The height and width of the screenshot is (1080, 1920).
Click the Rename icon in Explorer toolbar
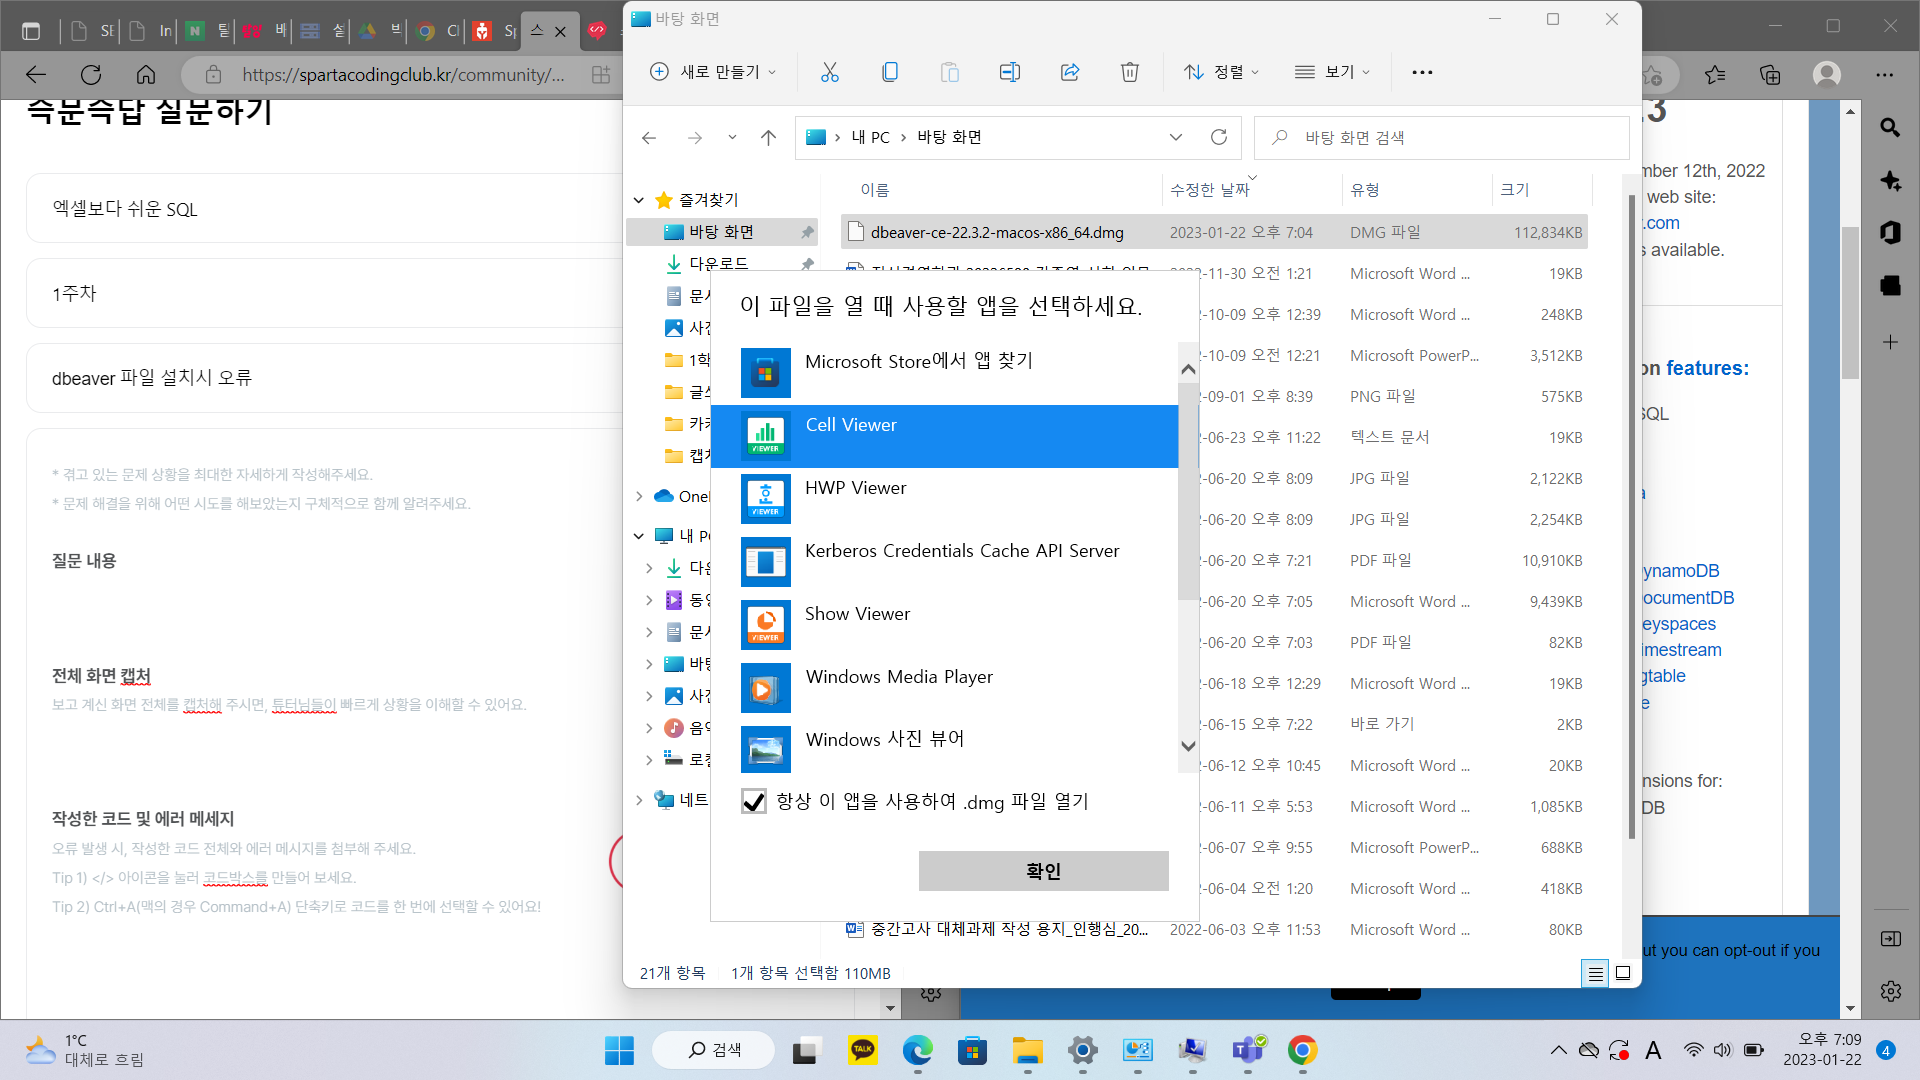[1010, 72]
